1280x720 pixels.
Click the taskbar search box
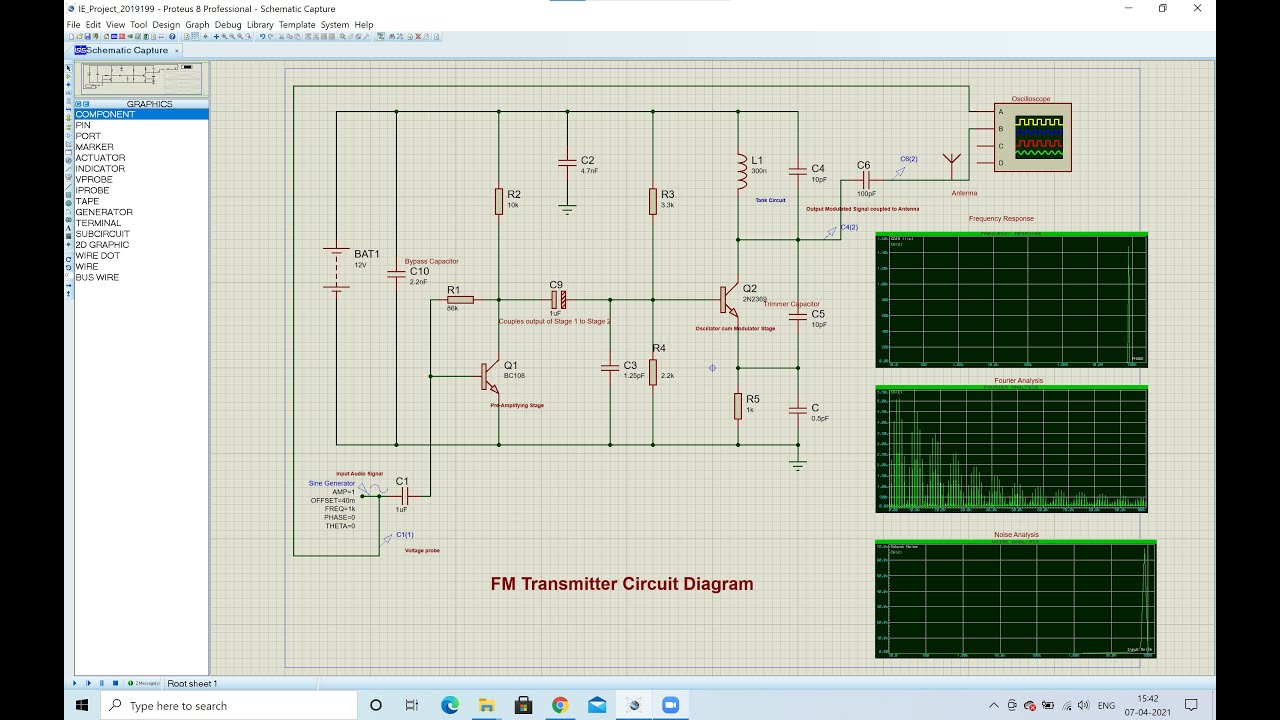pos(229,705)
